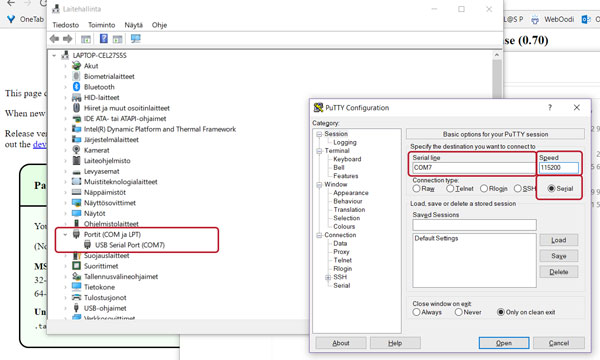Click the forward arrow in Laitehallinta toolbar
Image resolution: width=600 pixels, height=360 pixels.
click(68, 39)
